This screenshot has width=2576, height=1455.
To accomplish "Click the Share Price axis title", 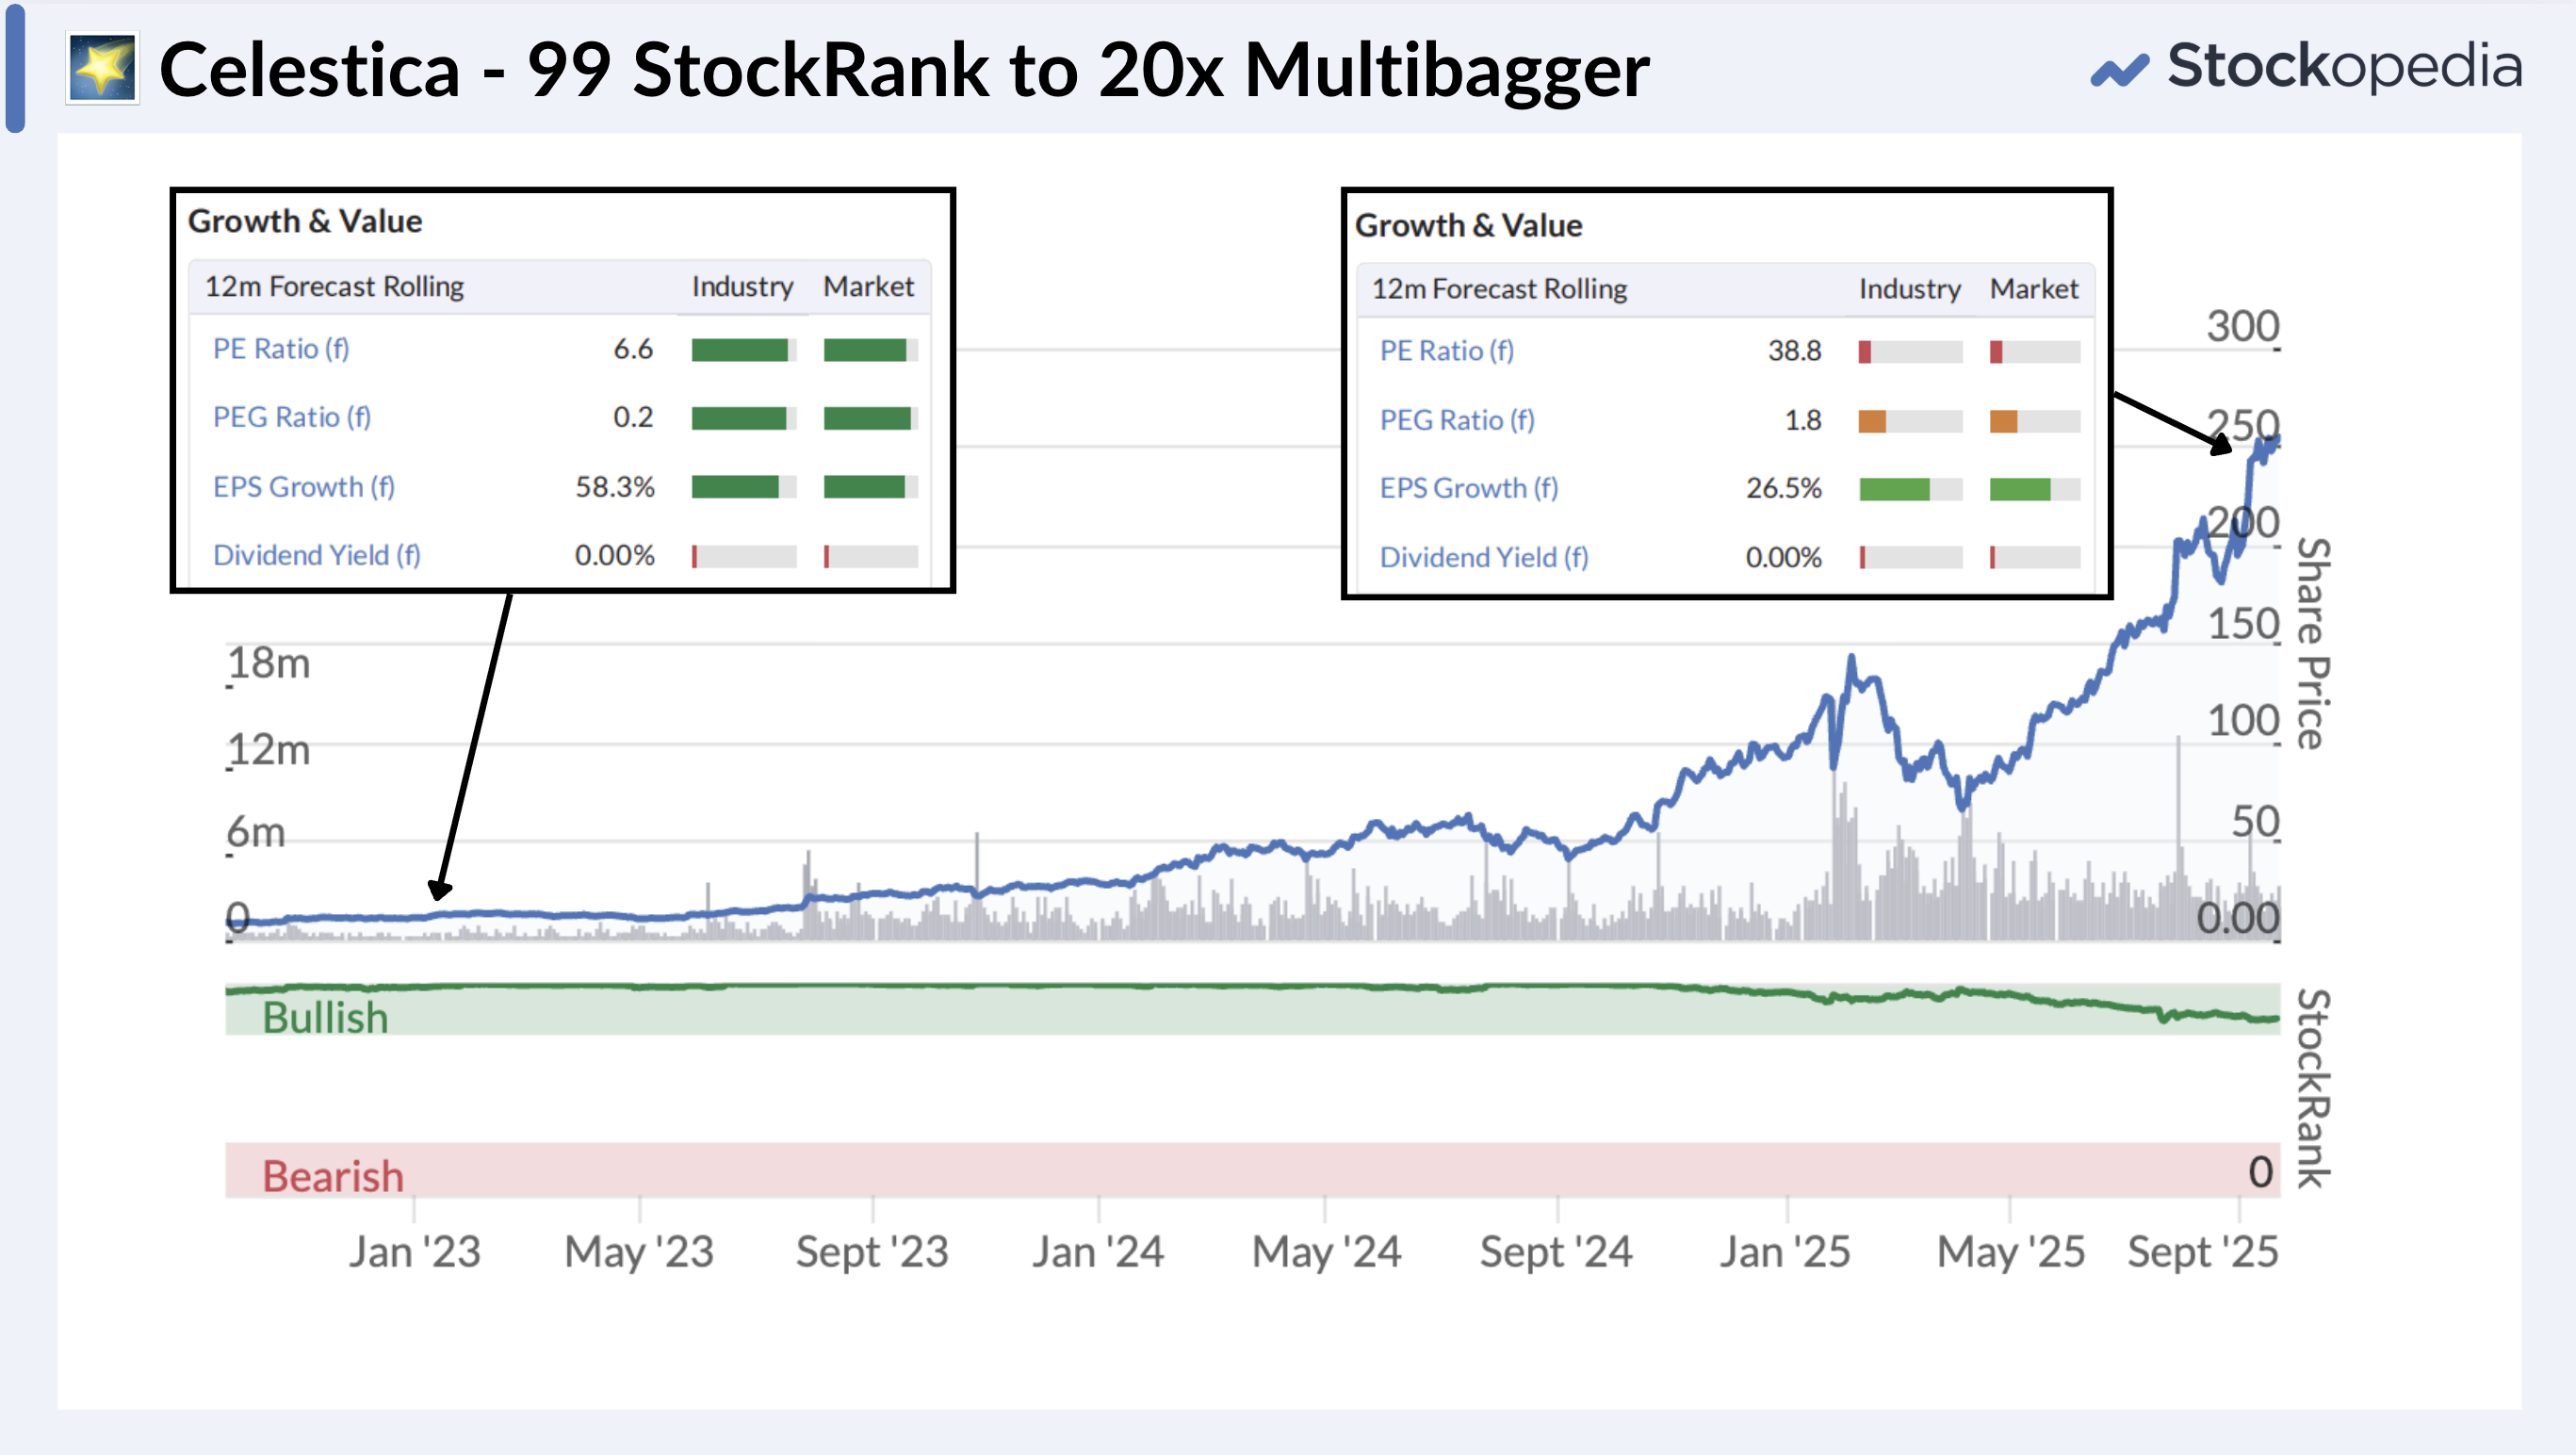I will pyautogui.click(x=2314, y=643).
